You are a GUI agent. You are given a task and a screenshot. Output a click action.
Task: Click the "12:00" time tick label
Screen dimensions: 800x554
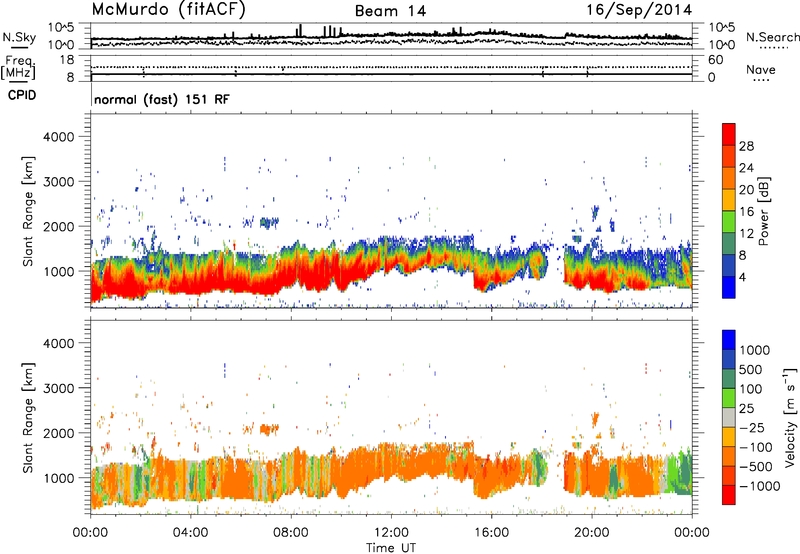coord(391,533)
